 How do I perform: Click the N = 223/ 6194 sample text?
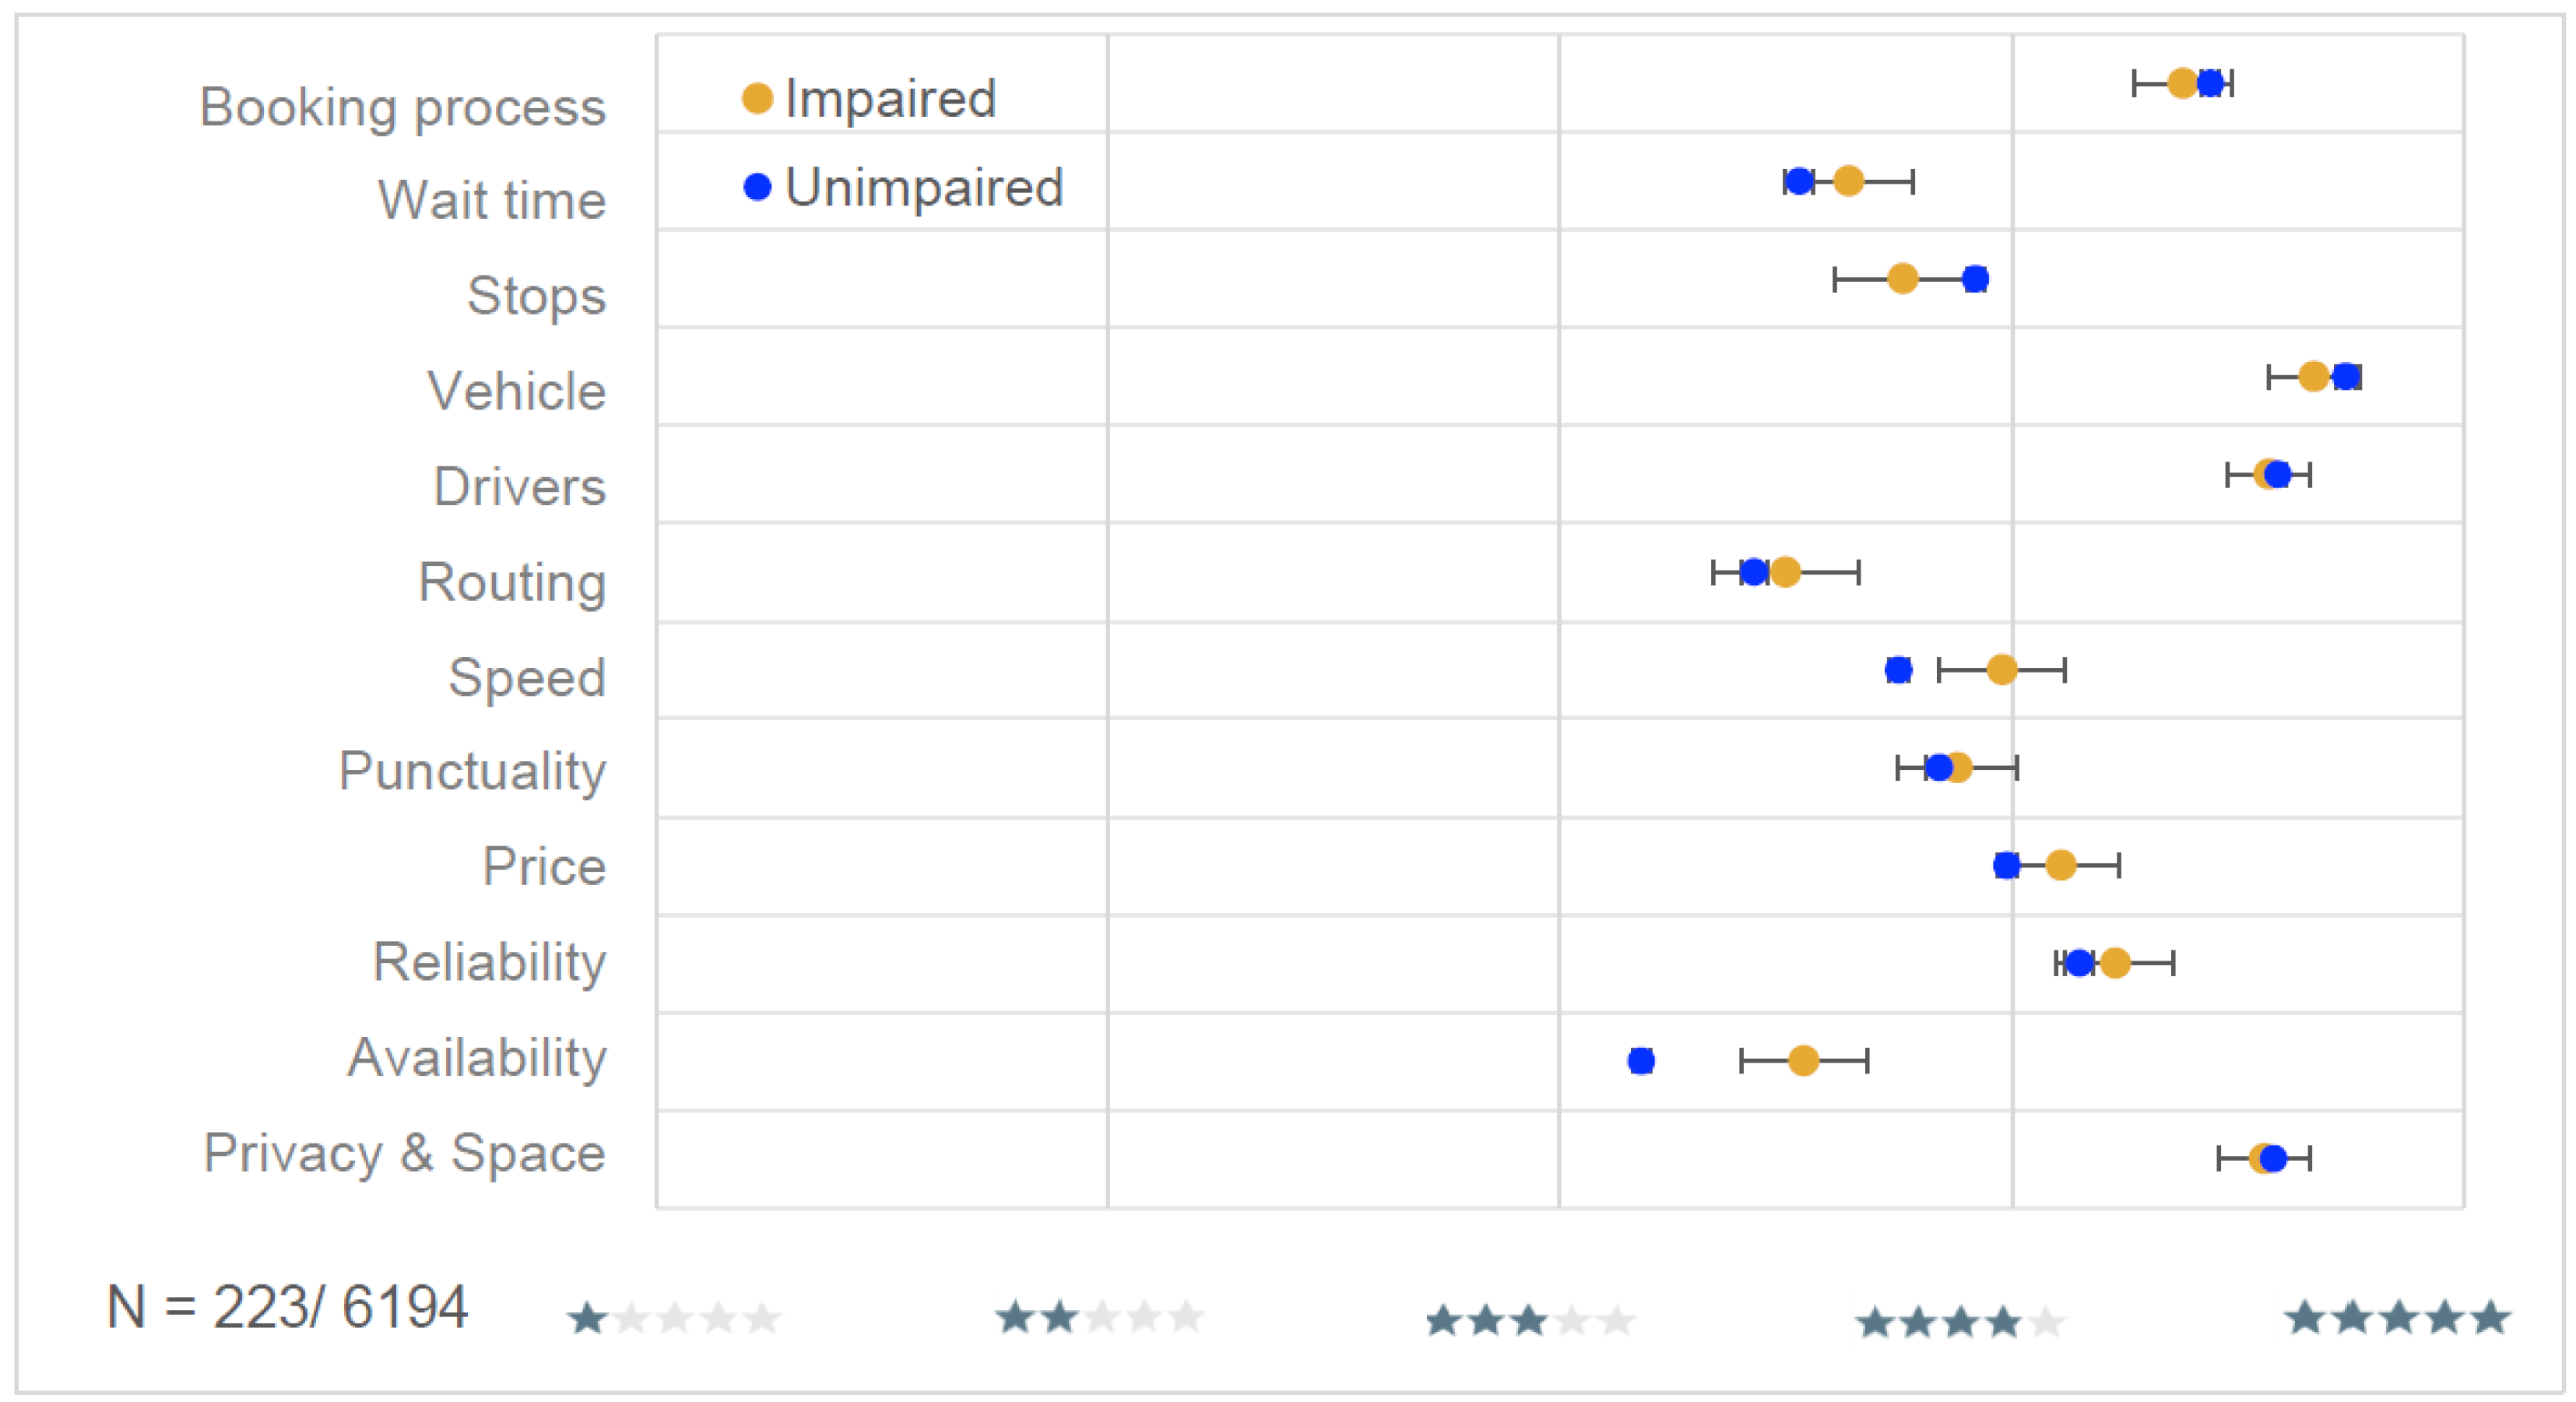pyautogui.click(x=287, y=1306)
